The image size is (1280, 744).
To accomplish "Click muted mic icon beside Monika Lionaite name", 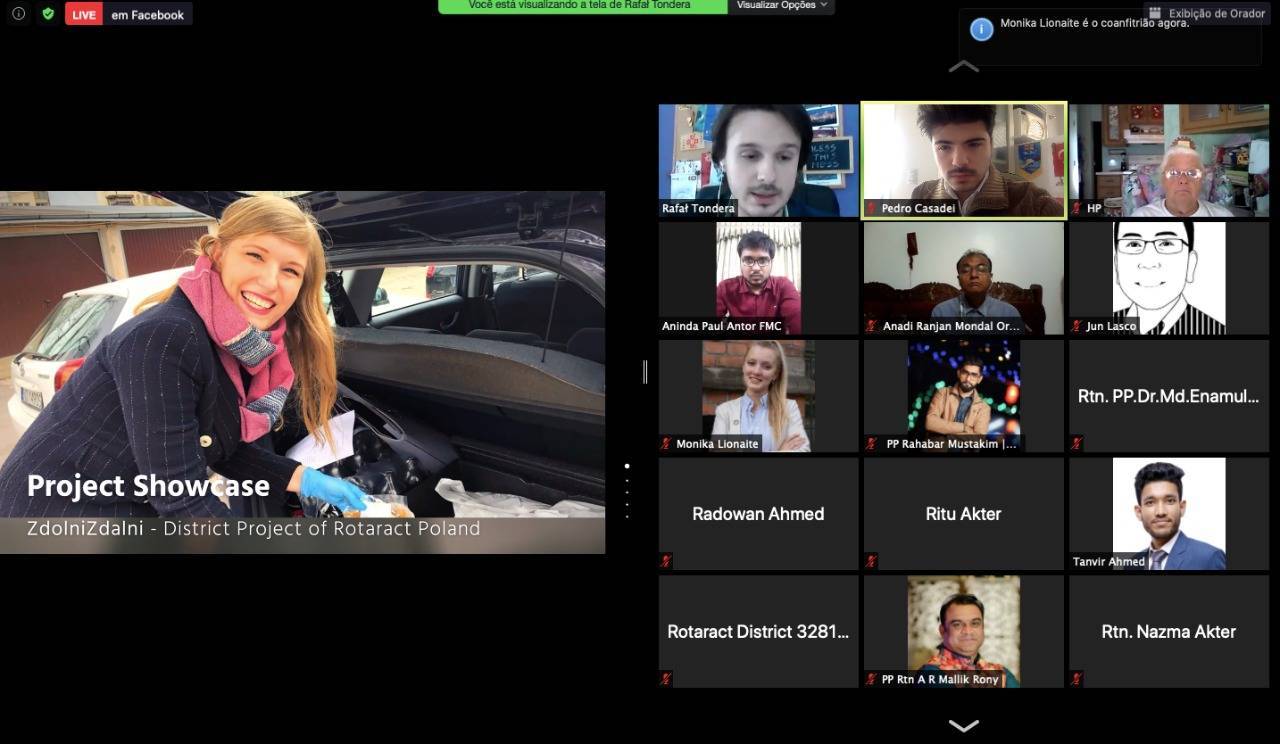I will pyautogui.click(x=666, y=444).
